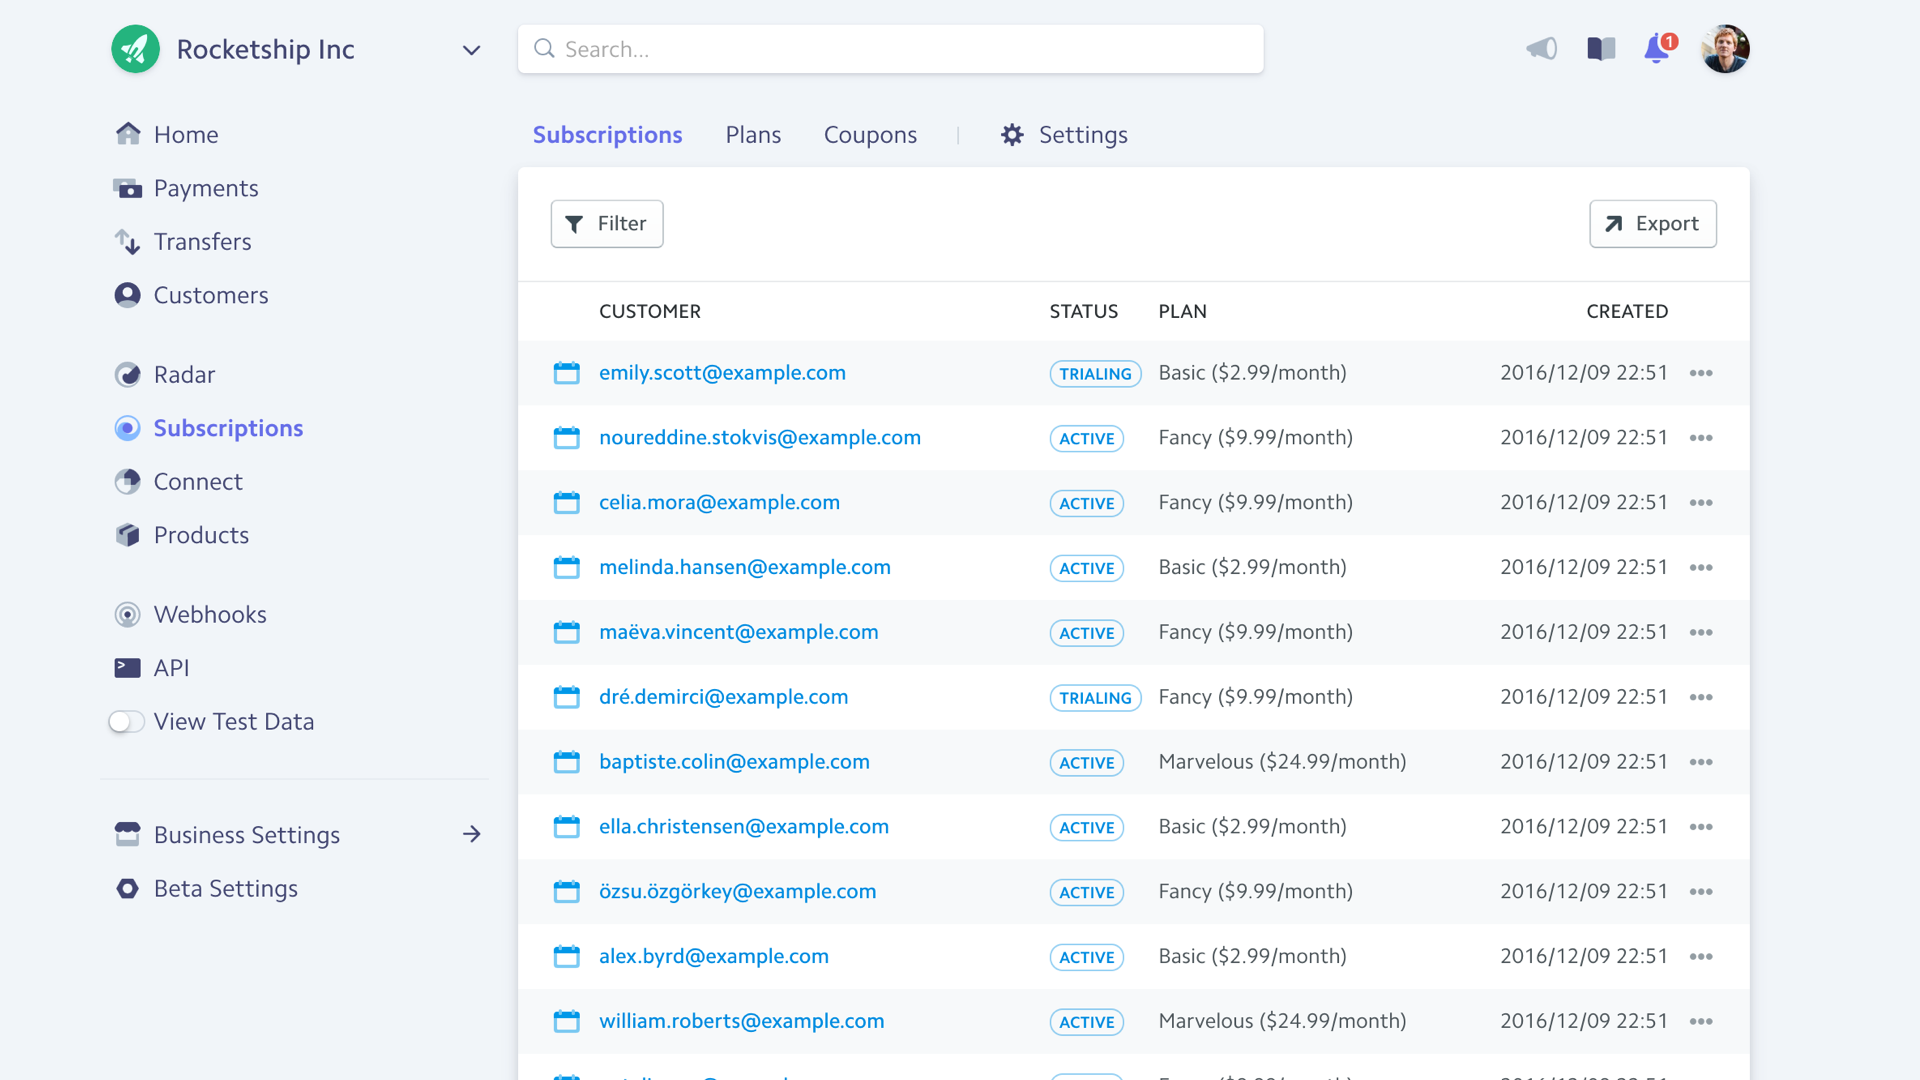Click the Settings gear icon
Viewport: 1920px width, 1080px height.
click(x=1012, y=135)
